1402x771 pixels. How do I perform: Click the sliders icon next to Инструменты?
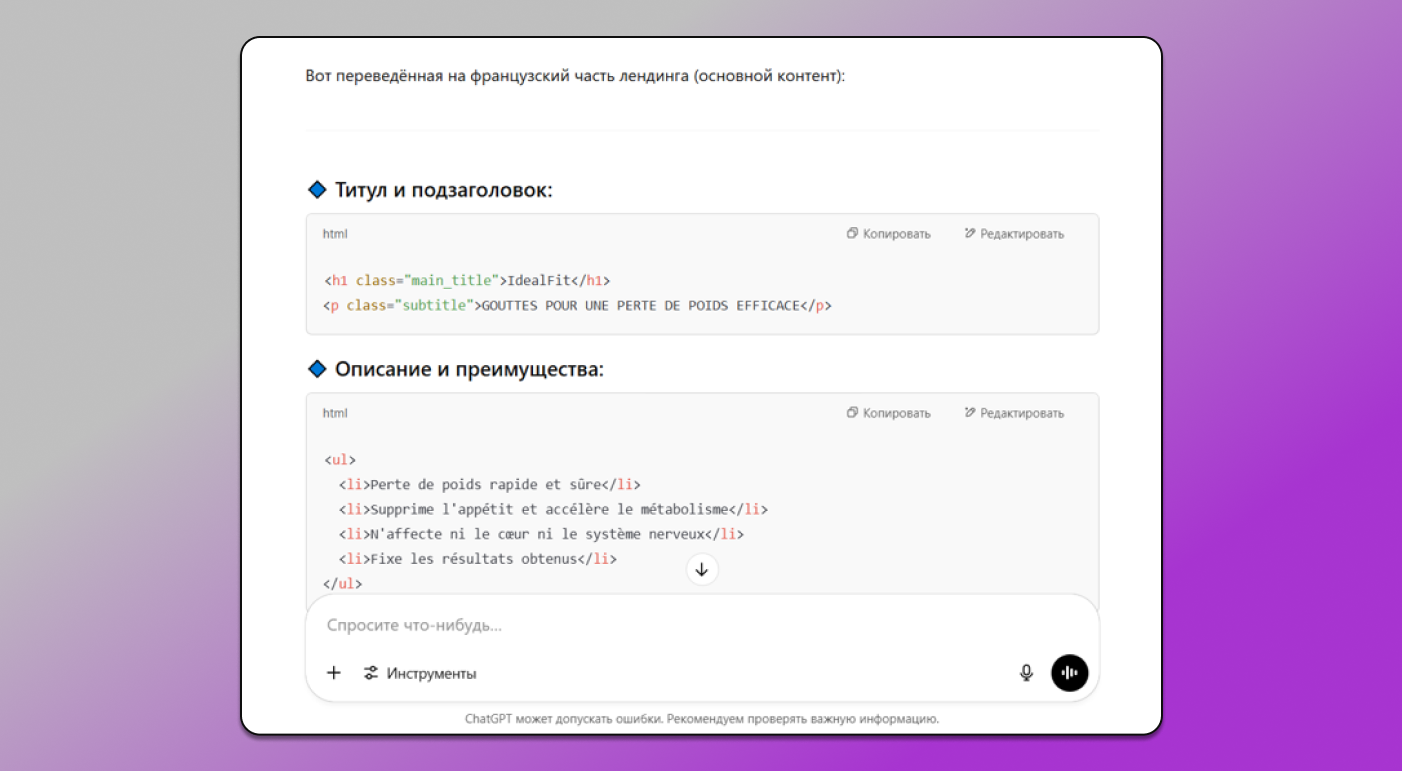(370, 673)
